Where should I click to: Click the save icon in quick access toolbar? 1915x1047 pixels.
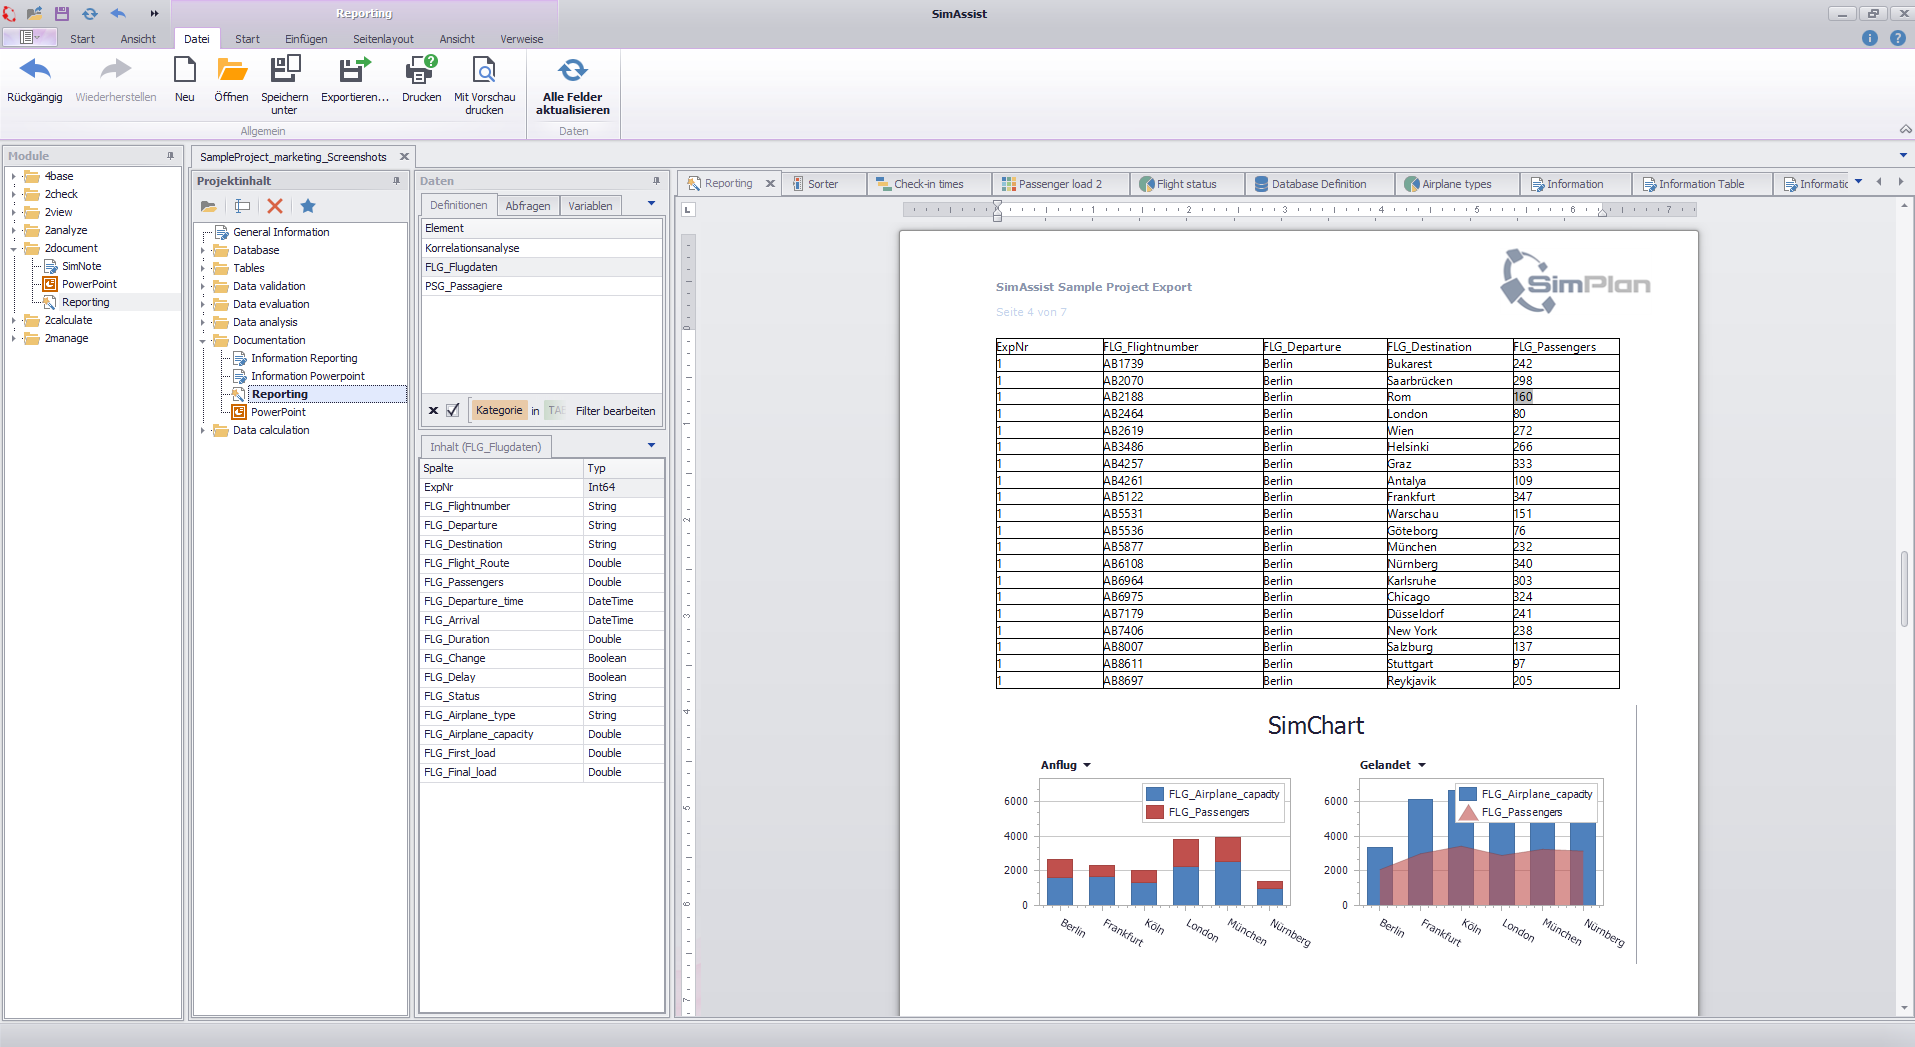[62, 13]
